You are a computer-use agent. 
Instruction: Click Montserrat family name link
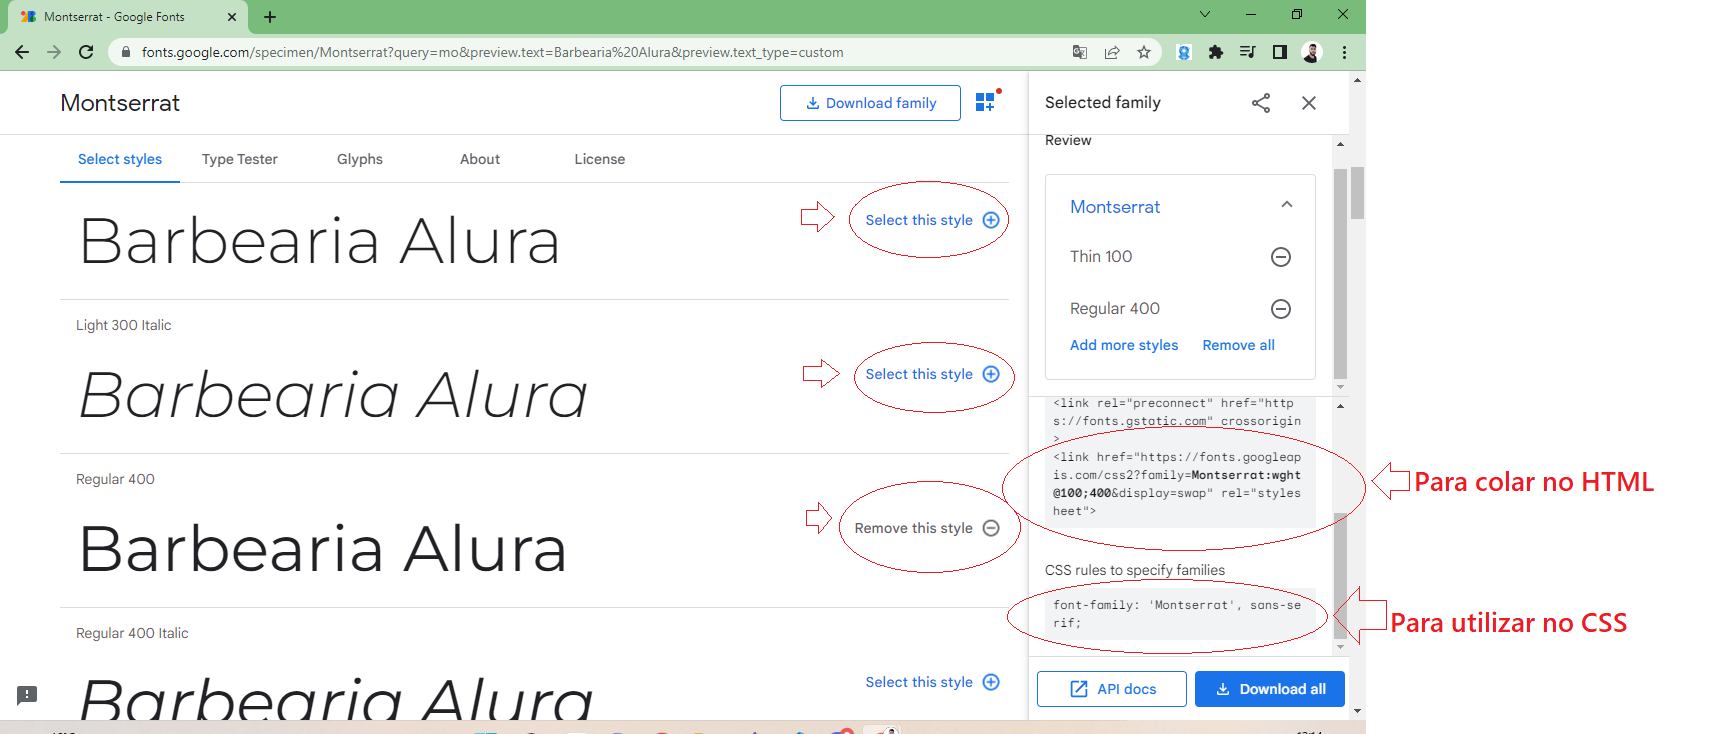[1115, 207]
